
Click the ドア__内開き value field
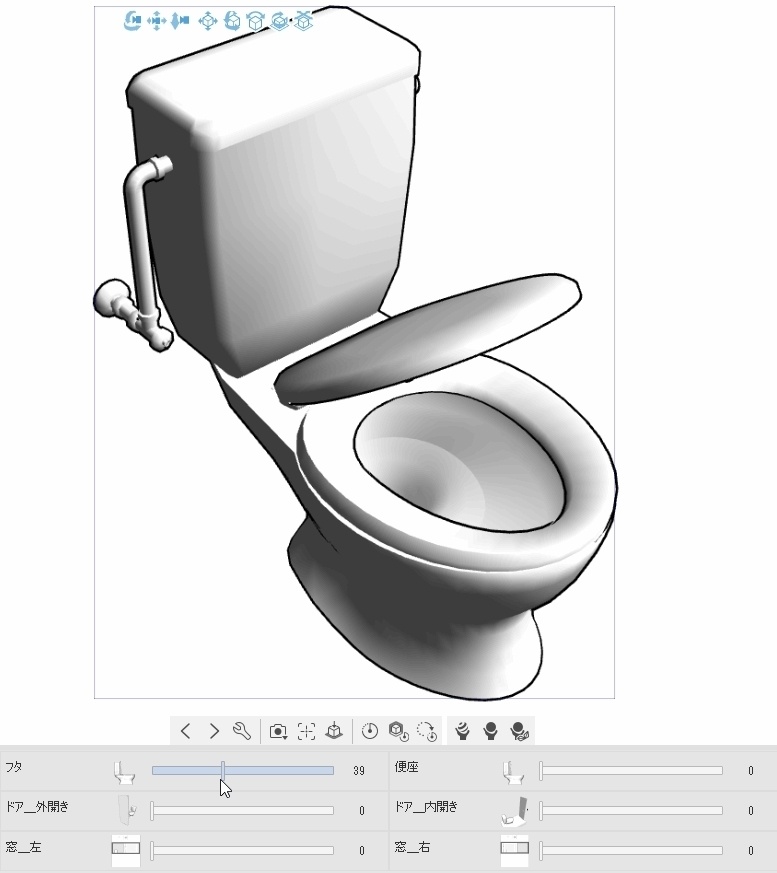click(750, 811)
